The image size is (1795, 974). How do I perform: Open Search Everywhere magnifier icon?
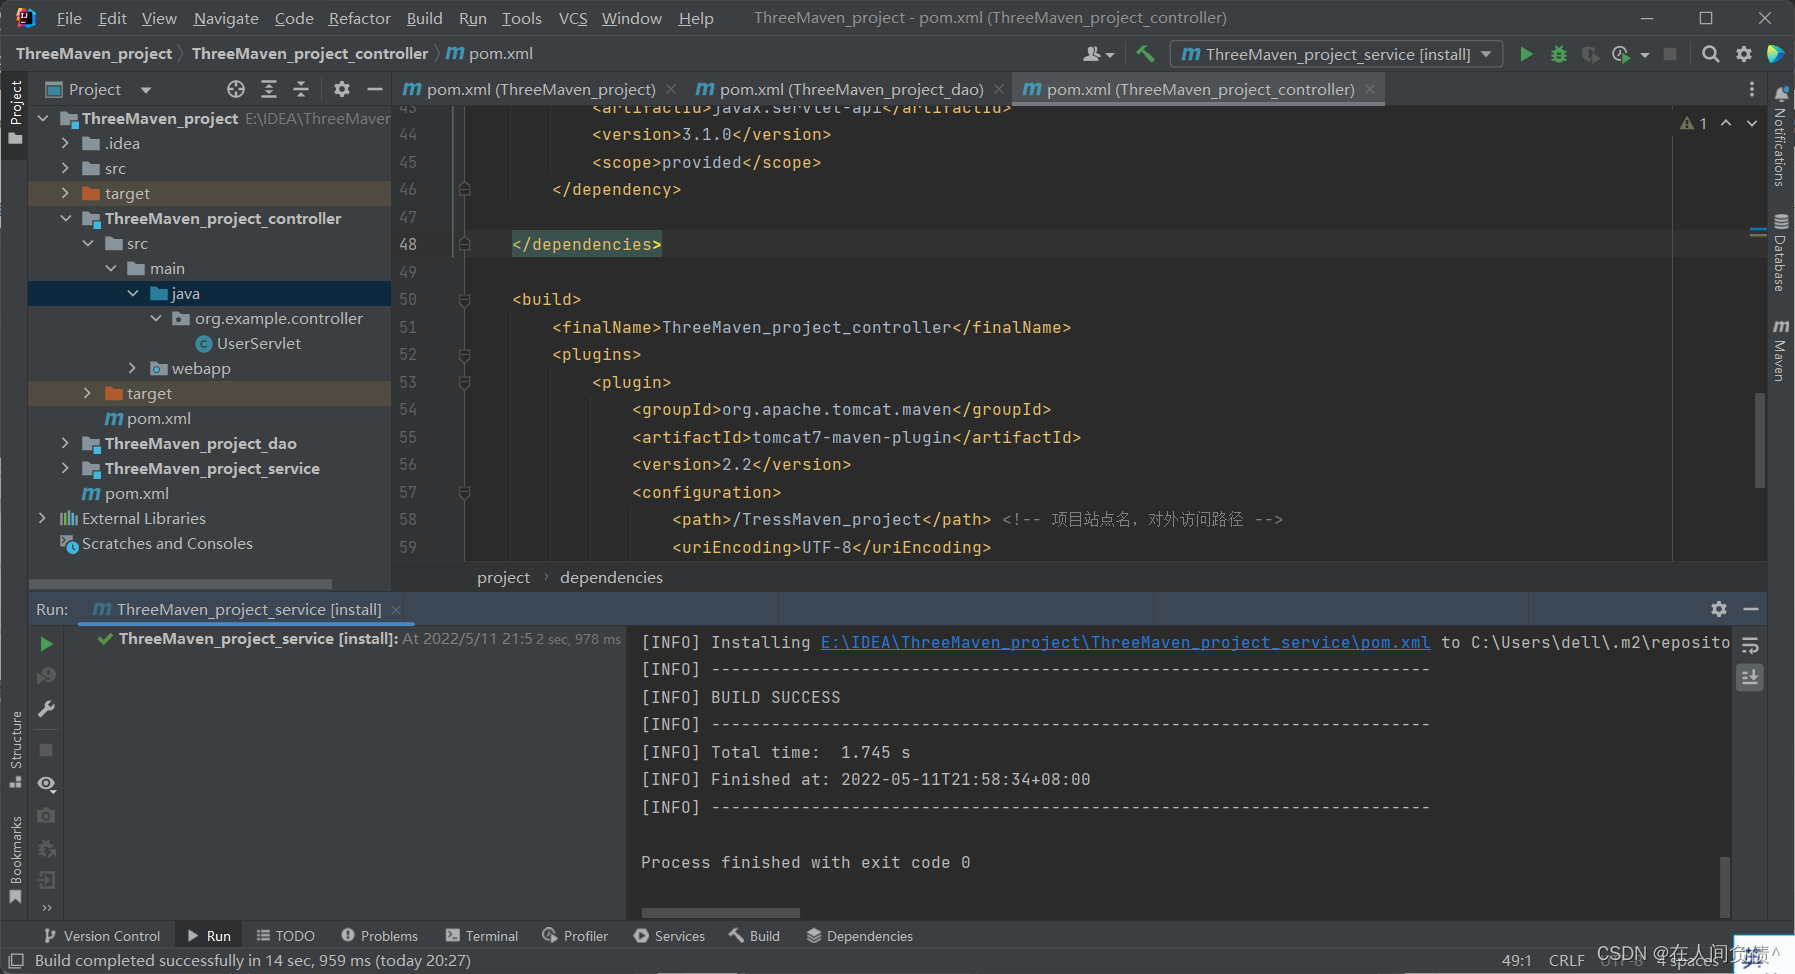[x=1711, y=54]
